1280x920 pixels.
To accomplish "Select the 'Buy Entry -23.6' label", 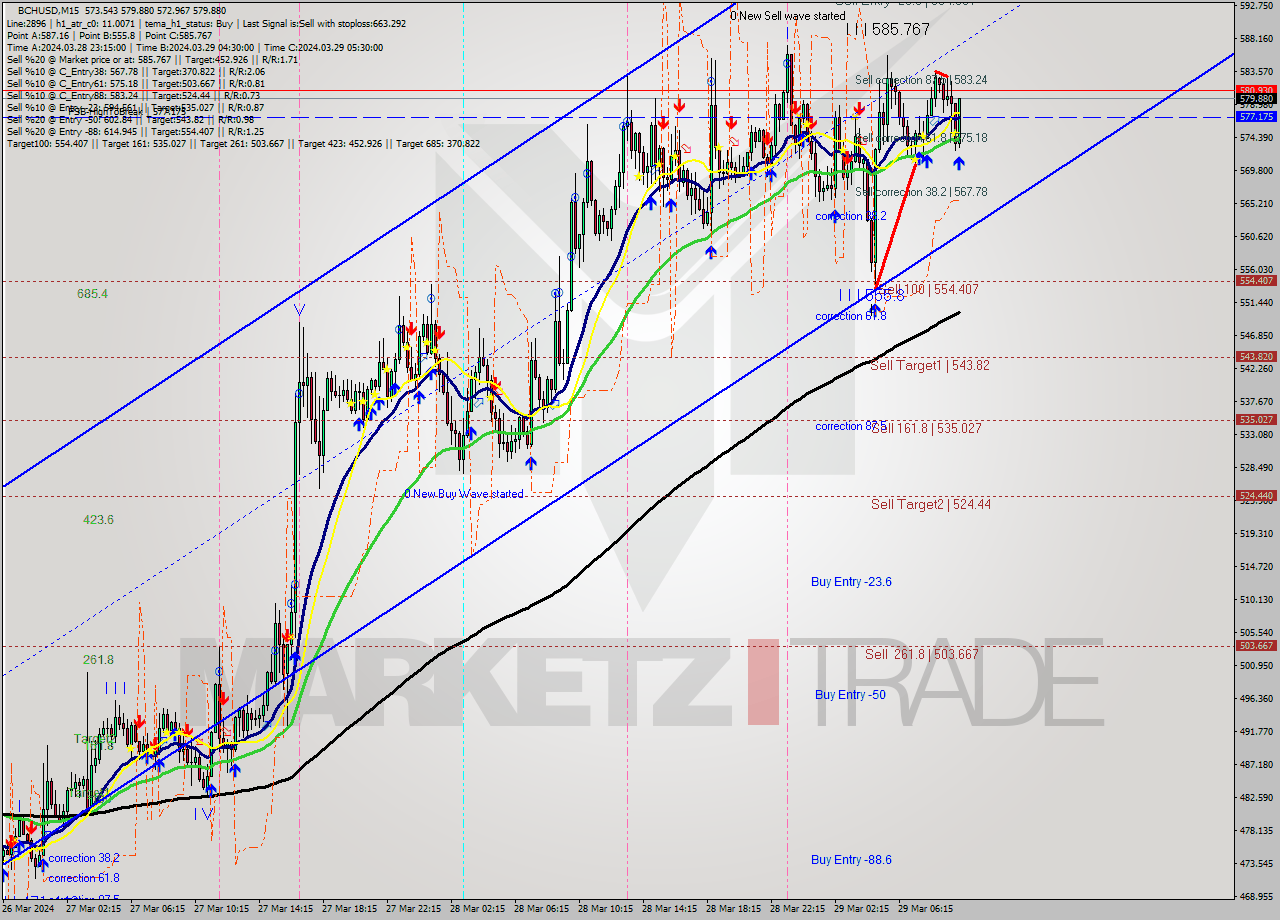I will point(851,581).
